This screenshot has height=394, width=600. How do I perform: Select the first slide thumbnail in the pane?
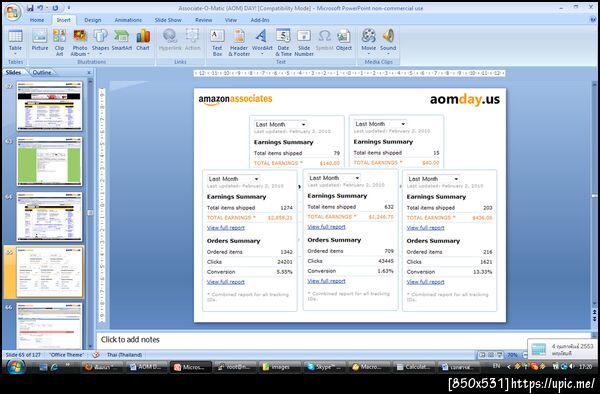pos(49,106)
